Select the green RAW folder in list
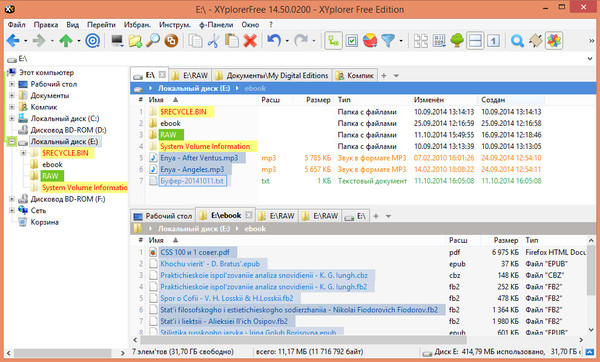600x362 pixels. click(x=168, y=135)
